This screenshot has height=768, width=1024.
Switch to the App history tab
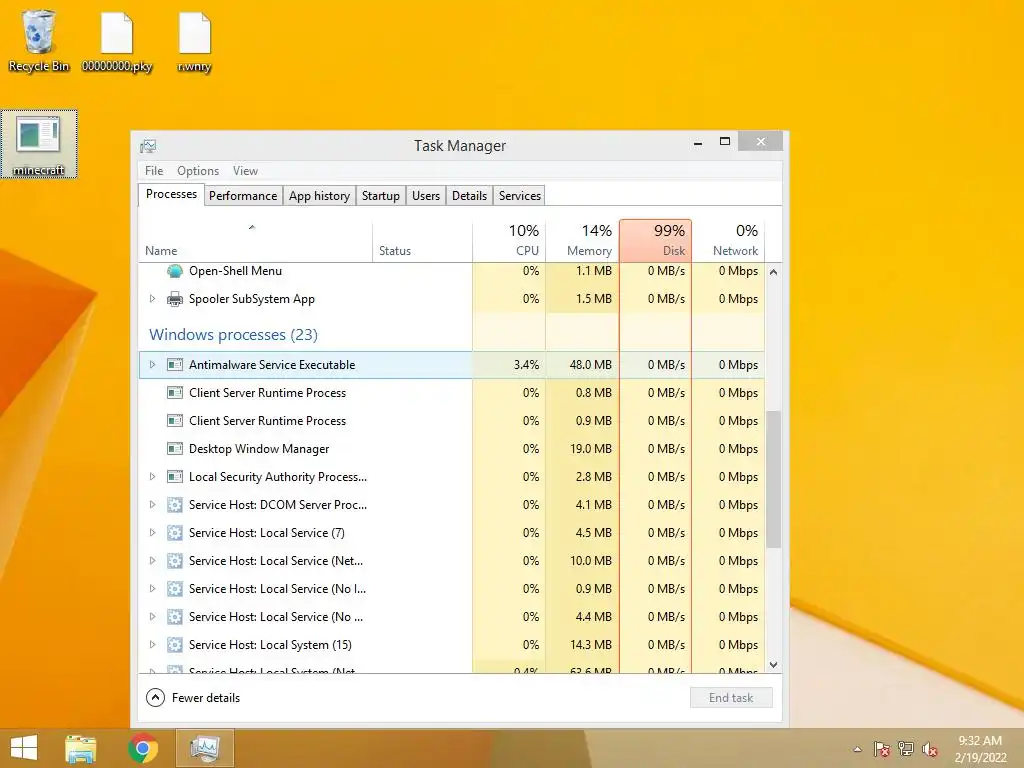click(x=319, y=196)
